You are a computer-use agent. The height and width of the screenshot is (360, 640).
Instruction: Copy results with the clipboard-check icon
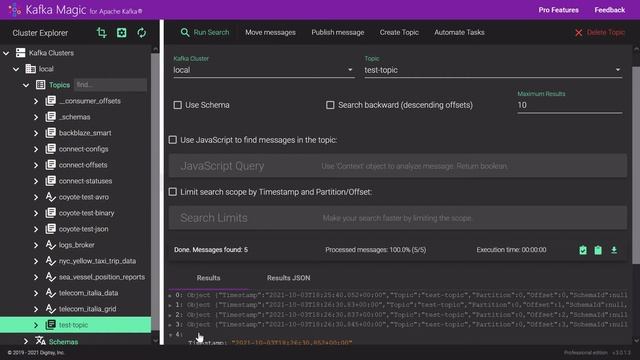(583, 250)
